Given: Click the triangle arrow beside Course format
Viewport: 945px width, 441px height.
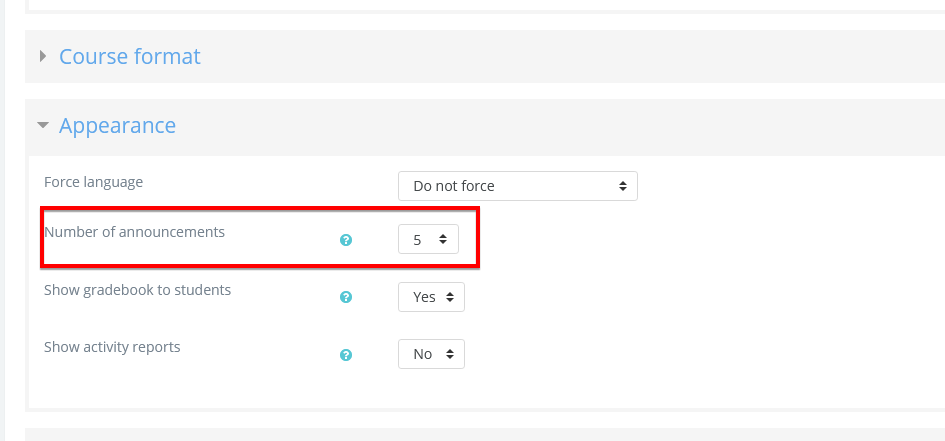Looking at the screenshot, I should (x=43, y=56).
